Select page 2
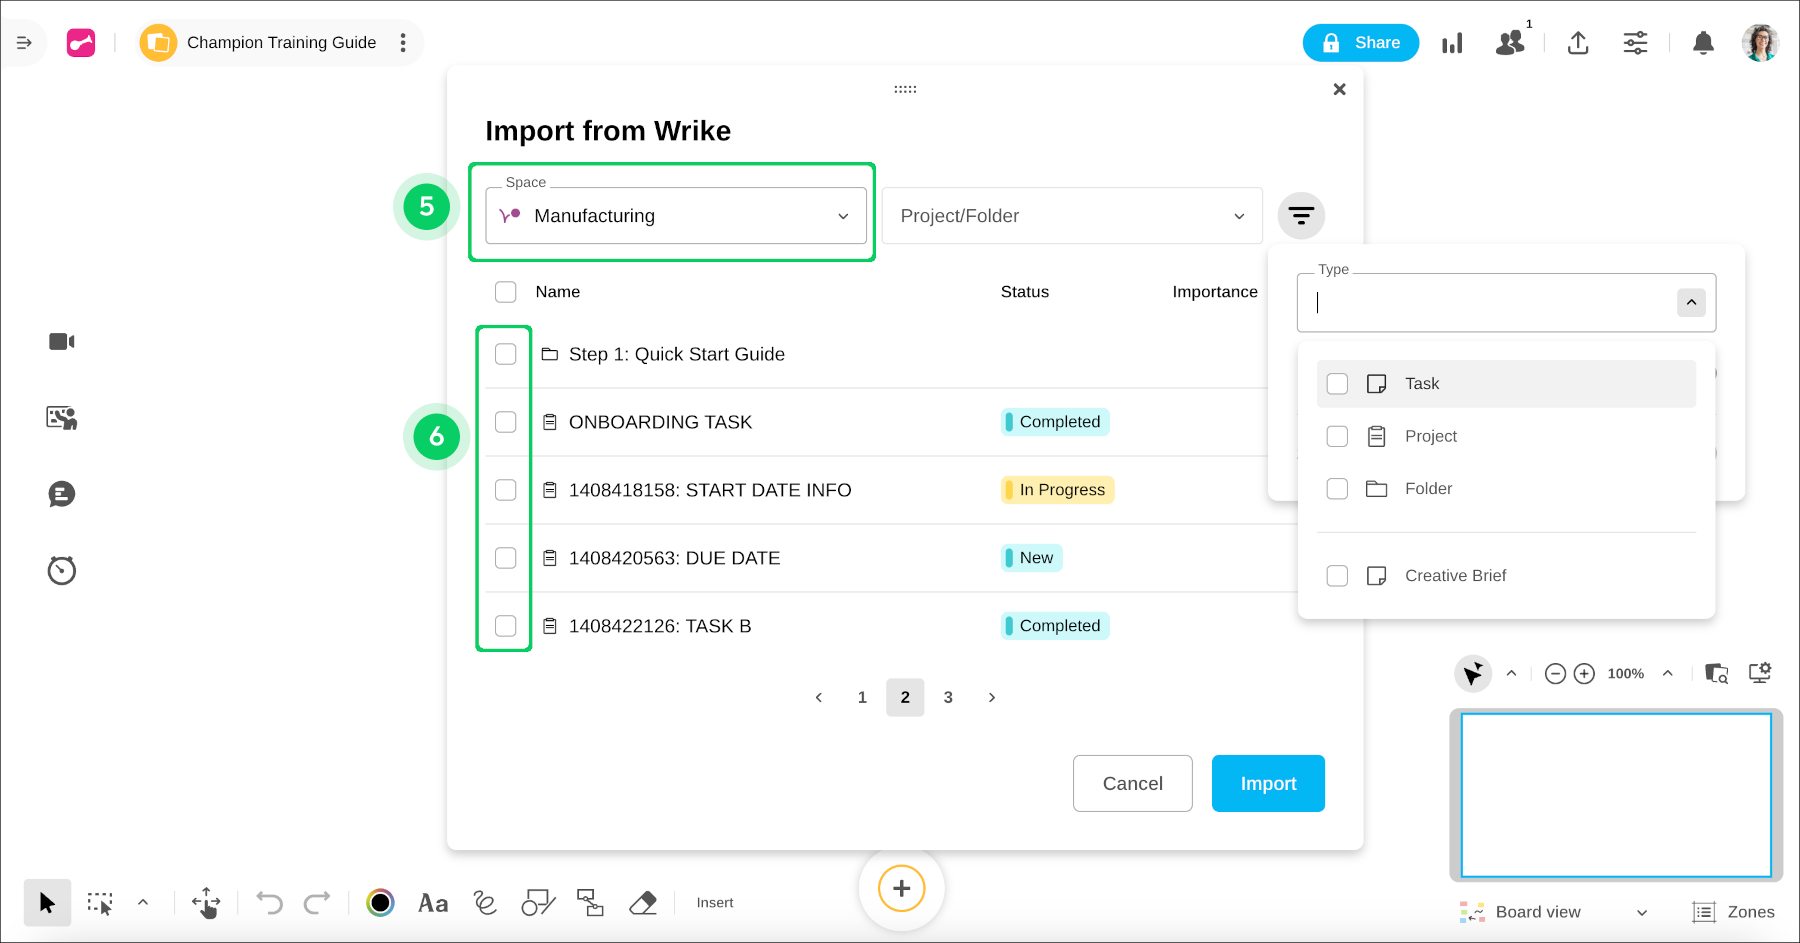1800x943 pixels. pos(905,698)
